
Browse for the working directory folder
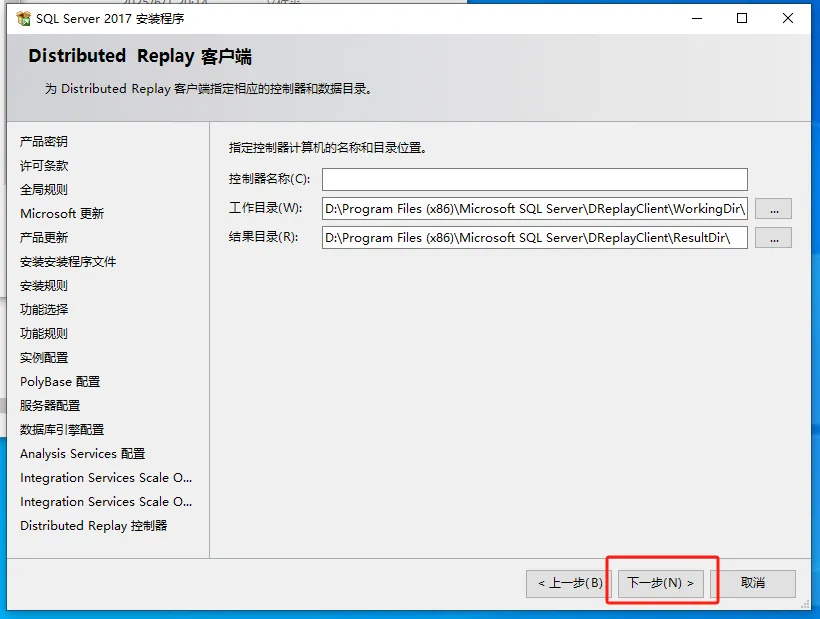773,209
